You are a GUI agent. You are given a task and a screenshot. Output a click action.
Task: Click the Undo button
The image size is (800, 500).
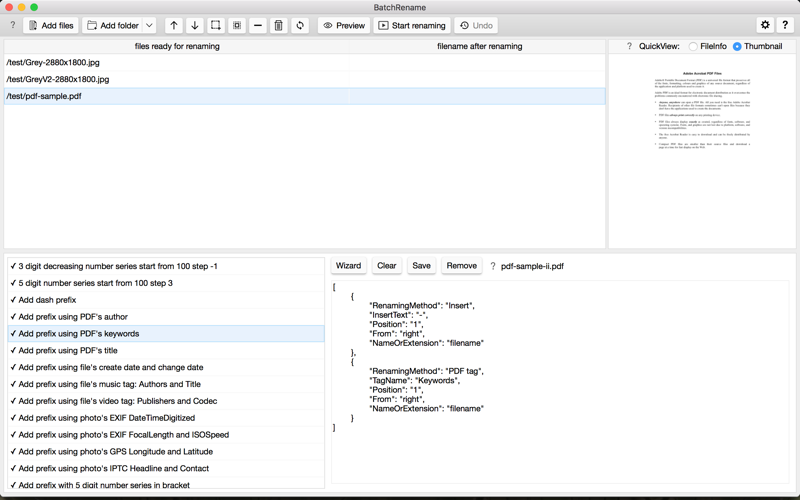coord(476,26)
